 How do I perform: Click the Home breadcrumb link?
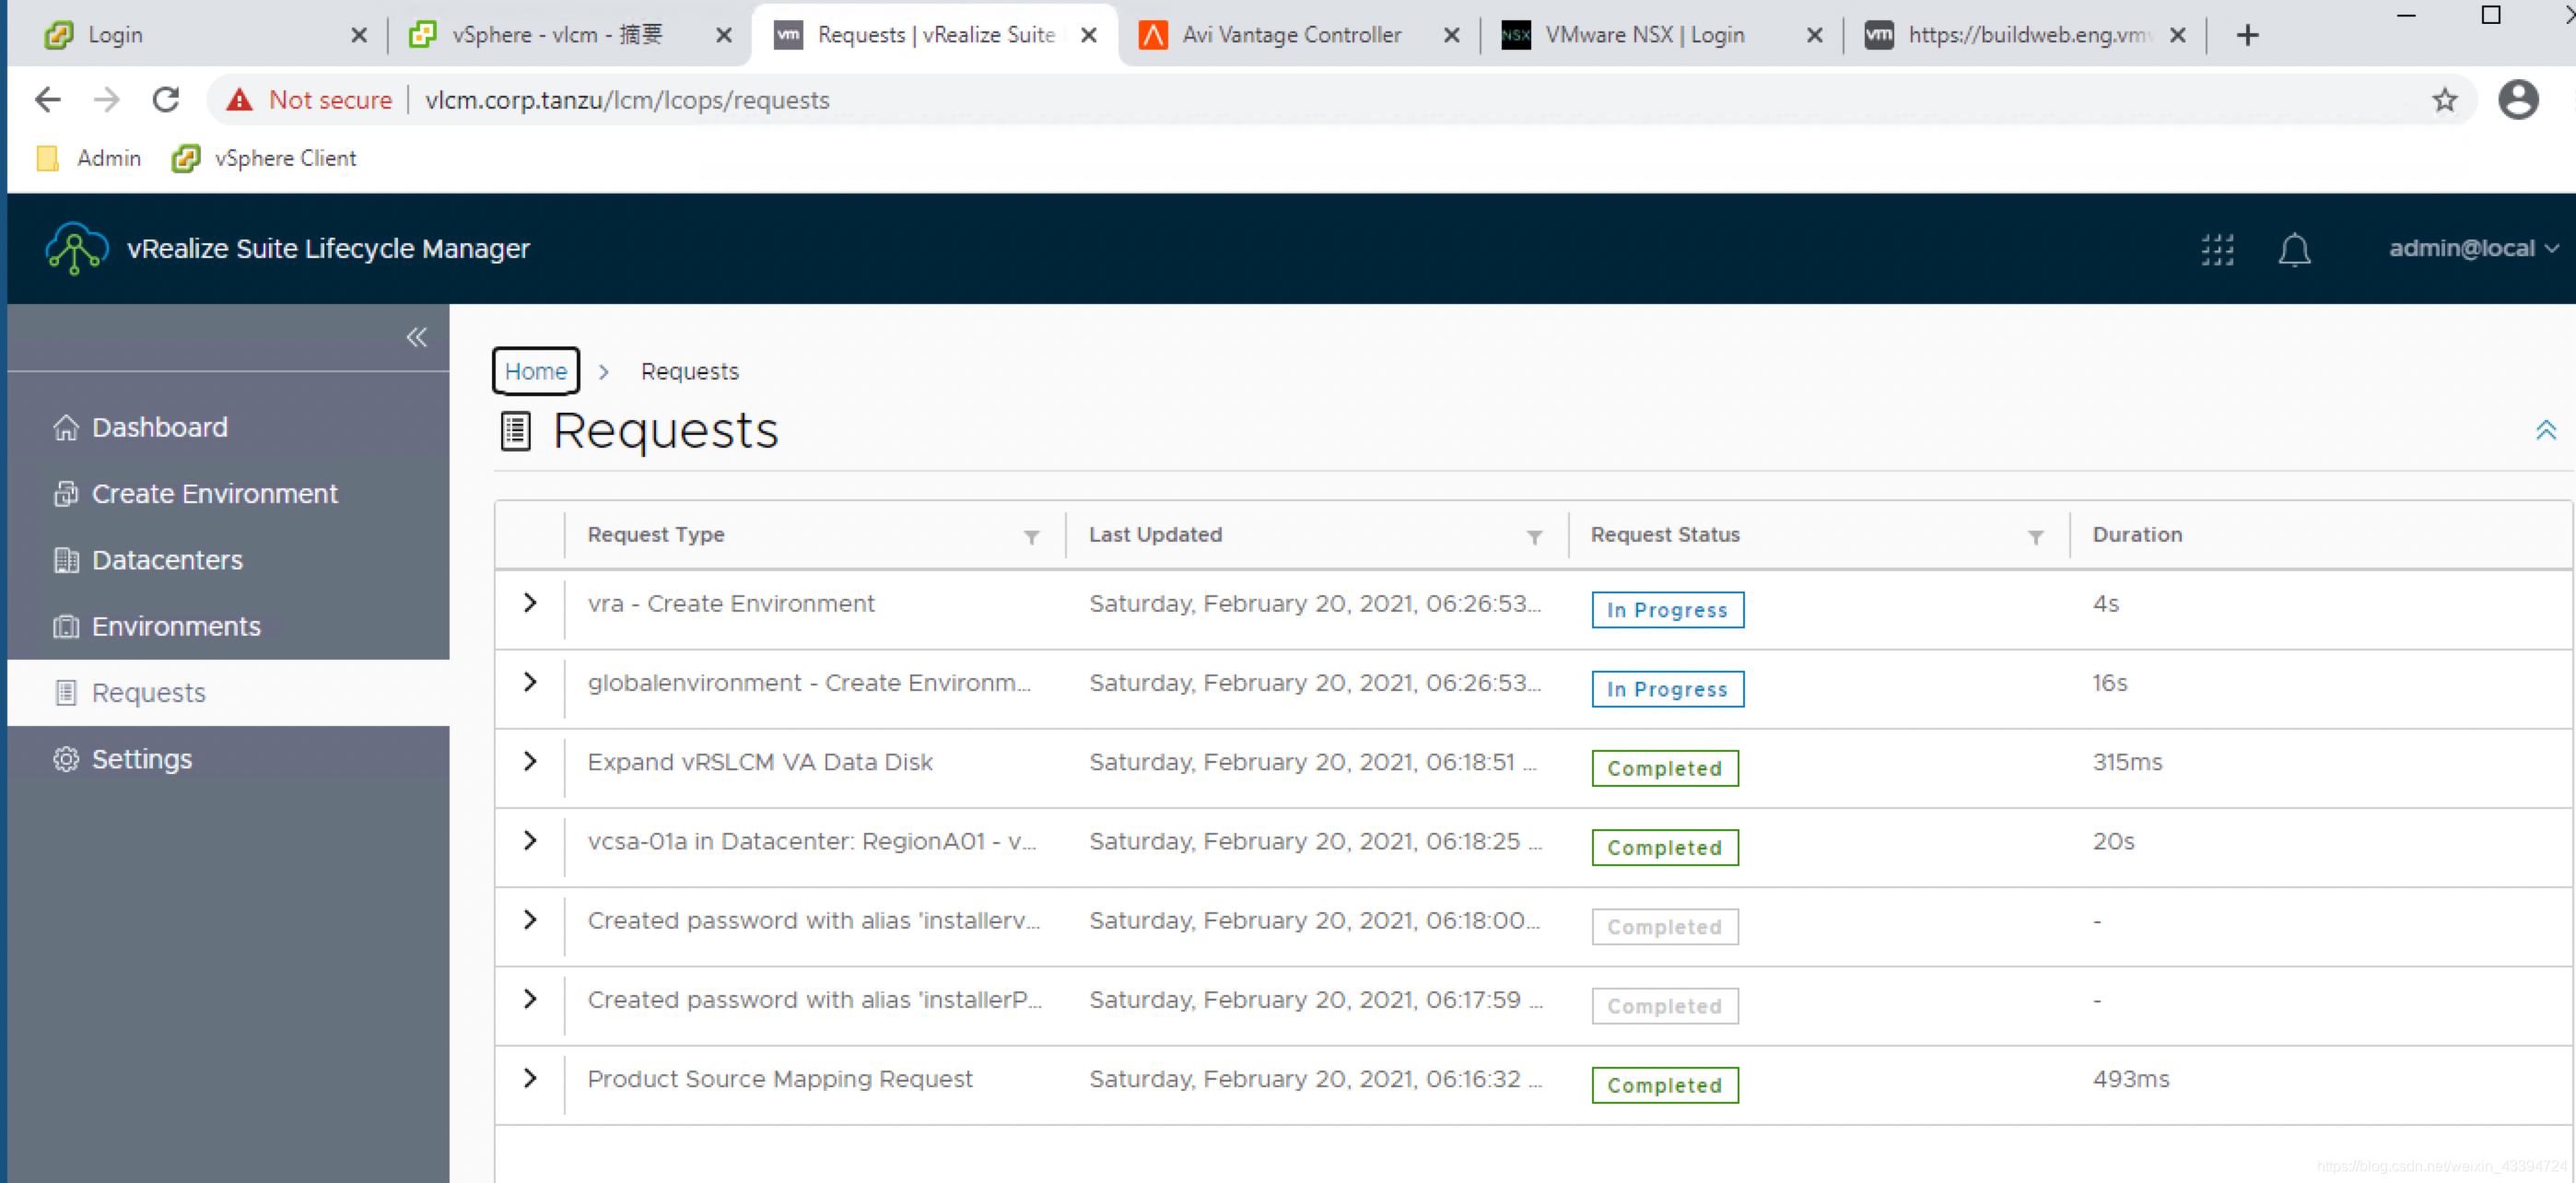(x=535, y=371)
